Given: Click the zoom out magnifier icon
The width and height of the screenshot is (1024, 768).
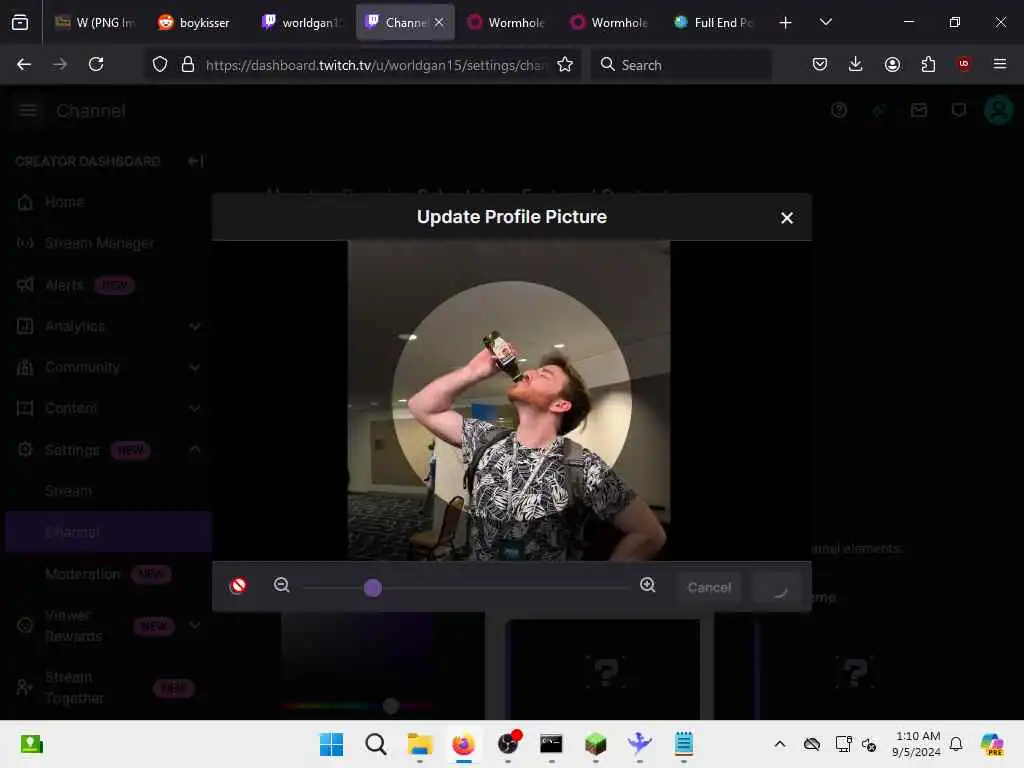Looking at the screenshot, I should pyautogui.click(x=281, y=585).
